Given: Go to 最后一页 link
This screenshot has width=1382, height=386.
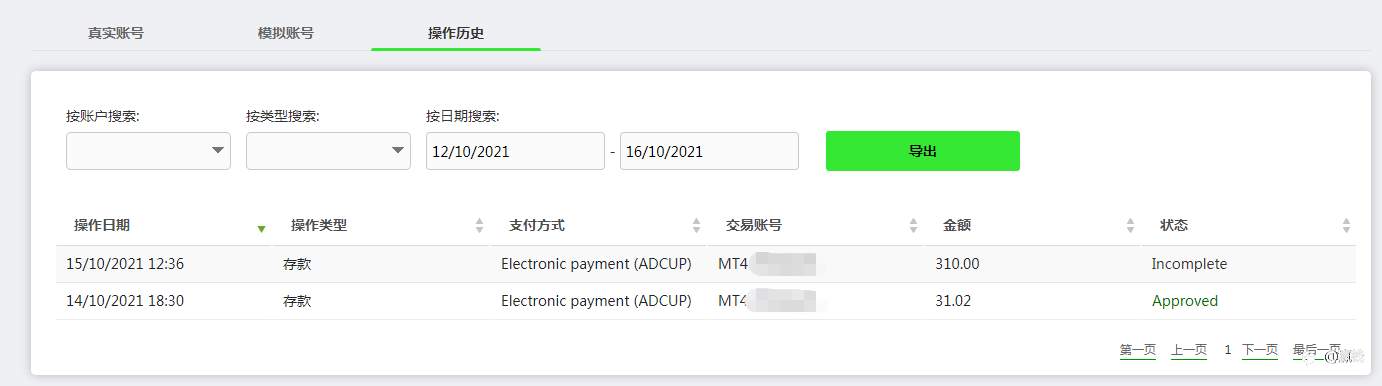Looking at the screenshot, I should [1317, 350].
